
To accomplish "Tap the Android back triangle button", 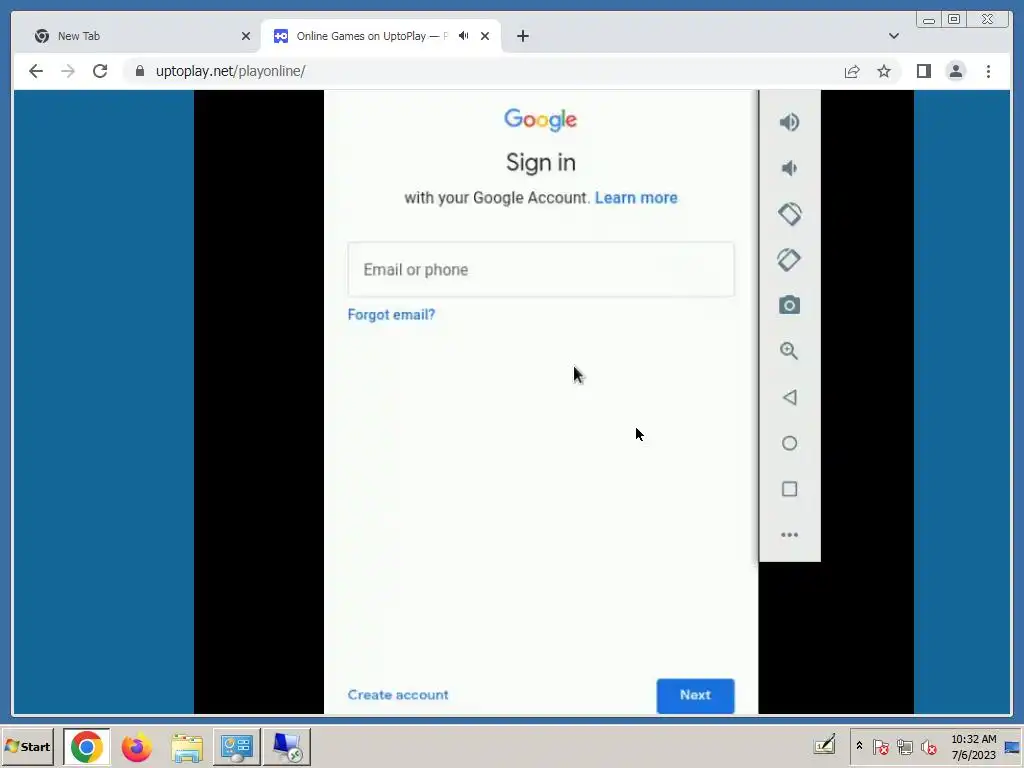I will tap(790, 397).
